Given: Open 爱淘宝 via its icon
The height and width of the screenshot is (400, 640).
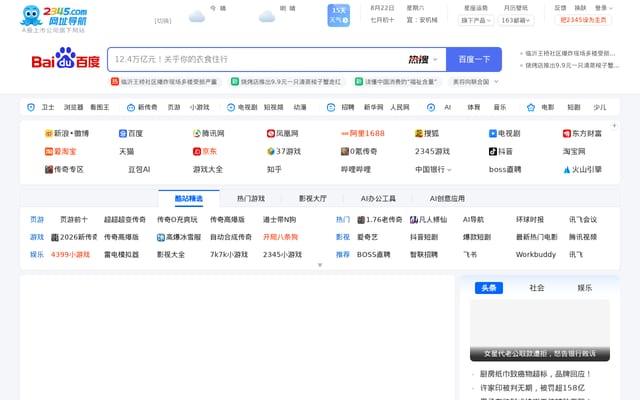Looking at the screenshot, I should (49, 151).
